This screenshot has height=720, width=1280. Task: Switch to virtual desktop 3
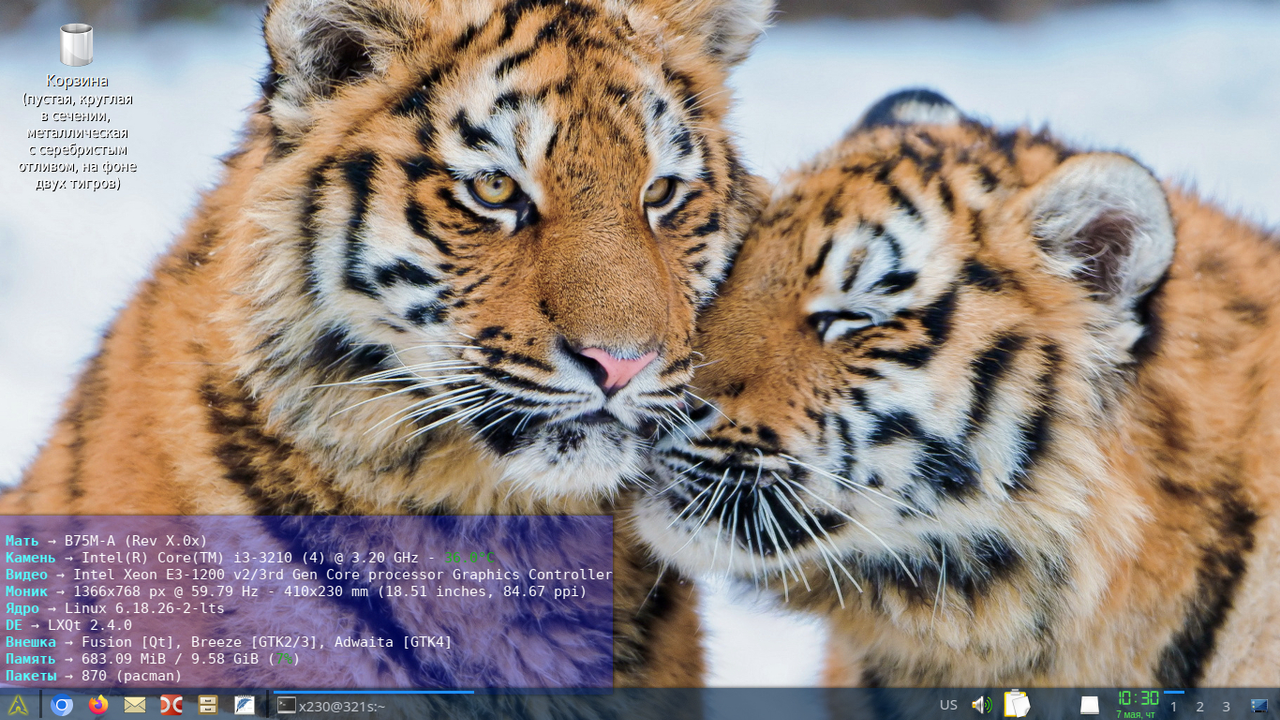coord(1226,706)
